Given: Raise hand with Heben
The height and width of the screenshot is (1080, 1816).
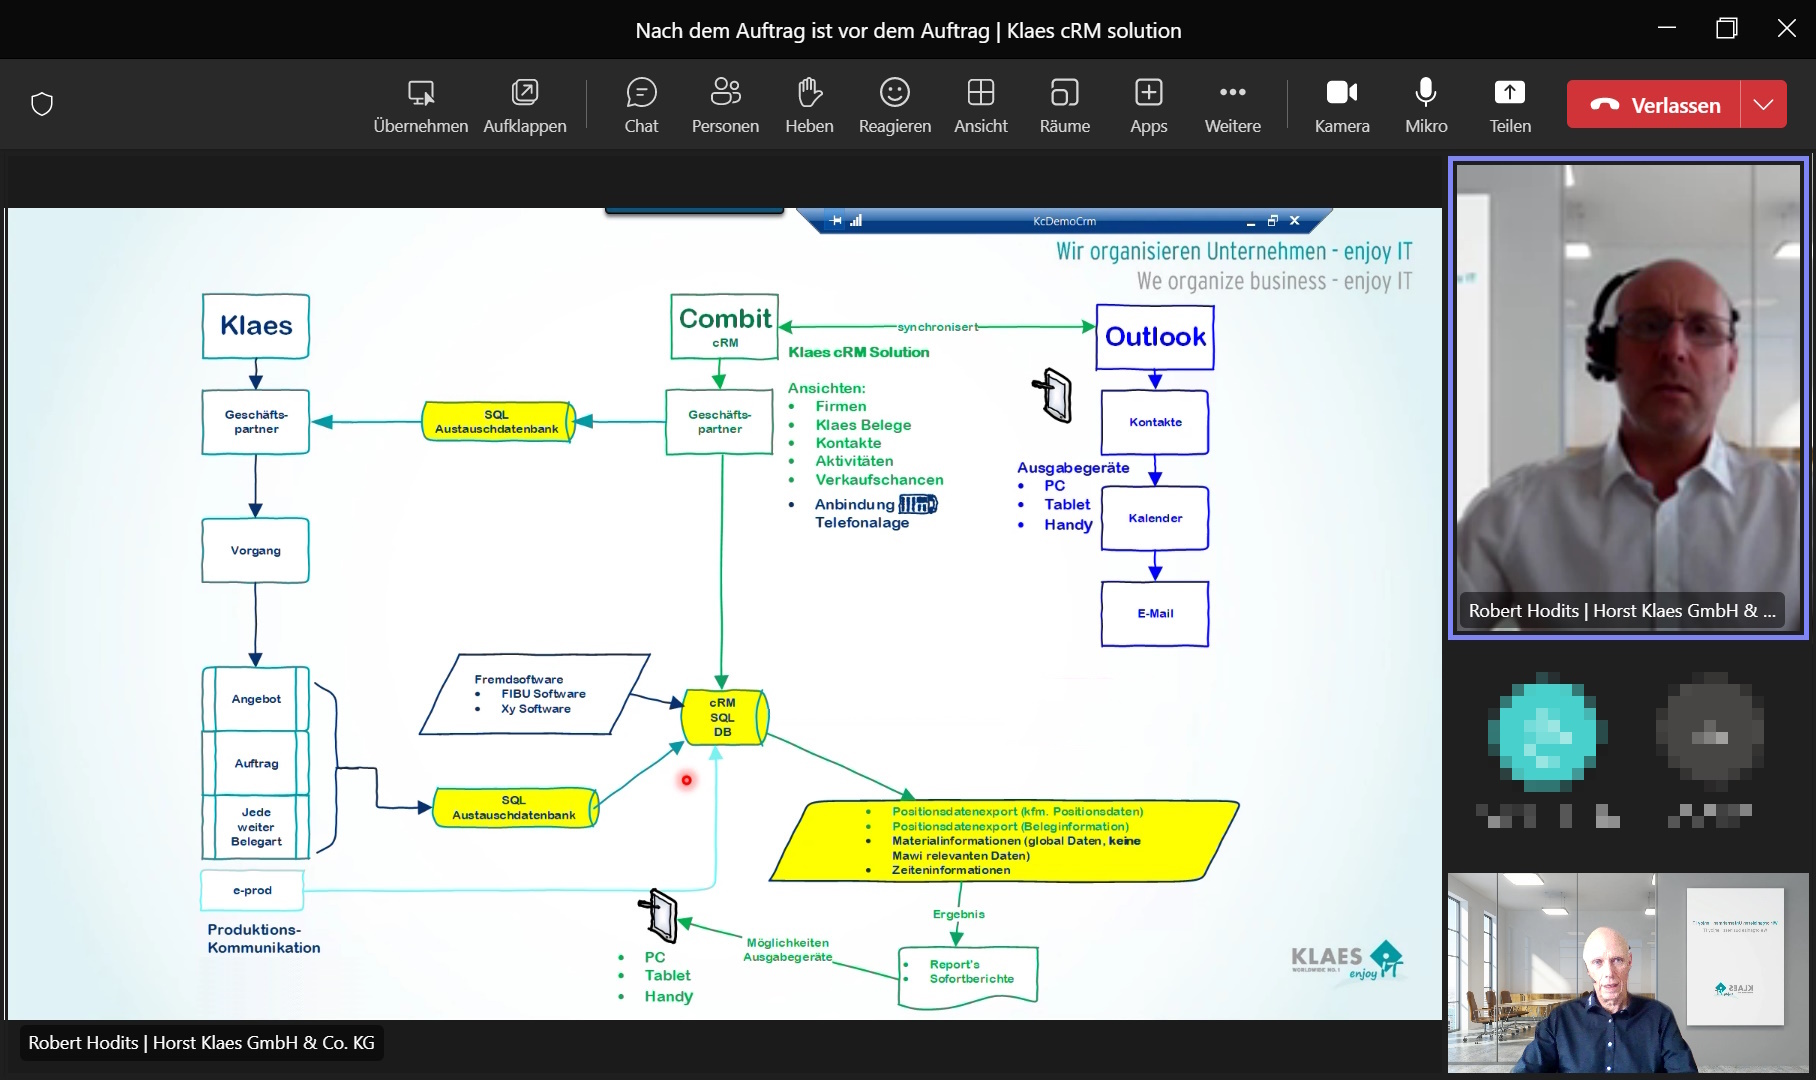Looking at the screenshot, I should [809, 105].
